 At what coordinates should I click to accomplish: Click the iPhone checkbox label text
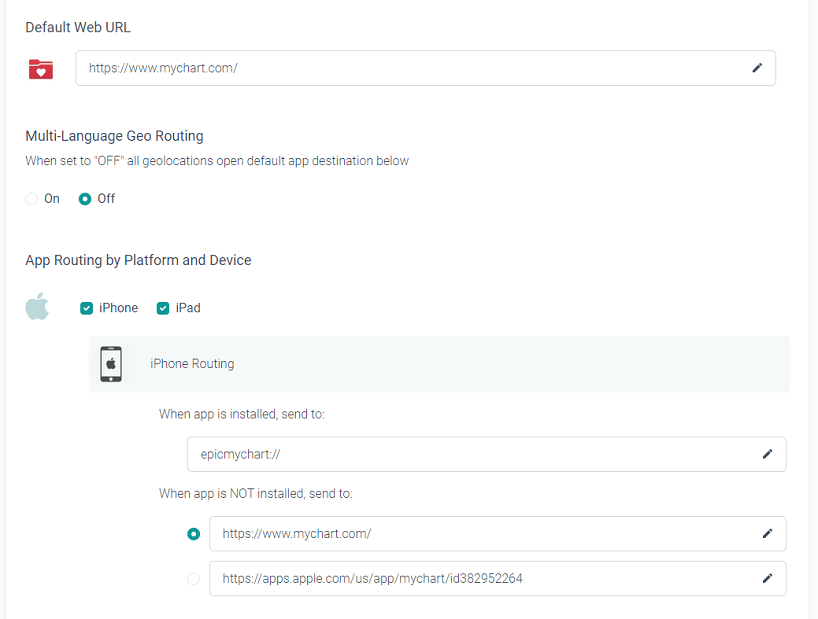[x=118, y=308]
